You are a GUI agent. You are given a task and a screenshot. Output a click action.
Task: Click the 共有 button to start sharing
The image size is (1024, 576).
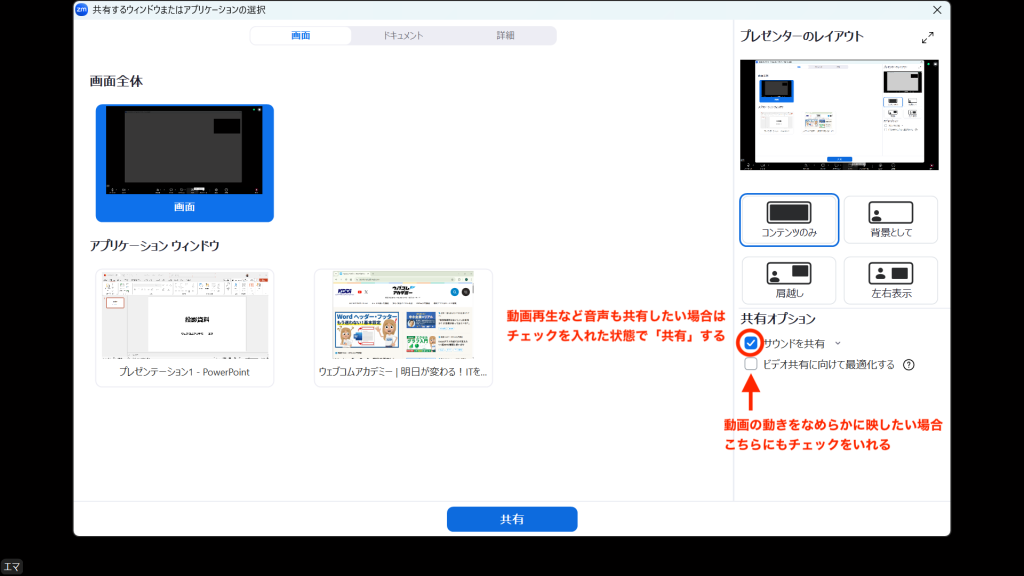point(512,519)
